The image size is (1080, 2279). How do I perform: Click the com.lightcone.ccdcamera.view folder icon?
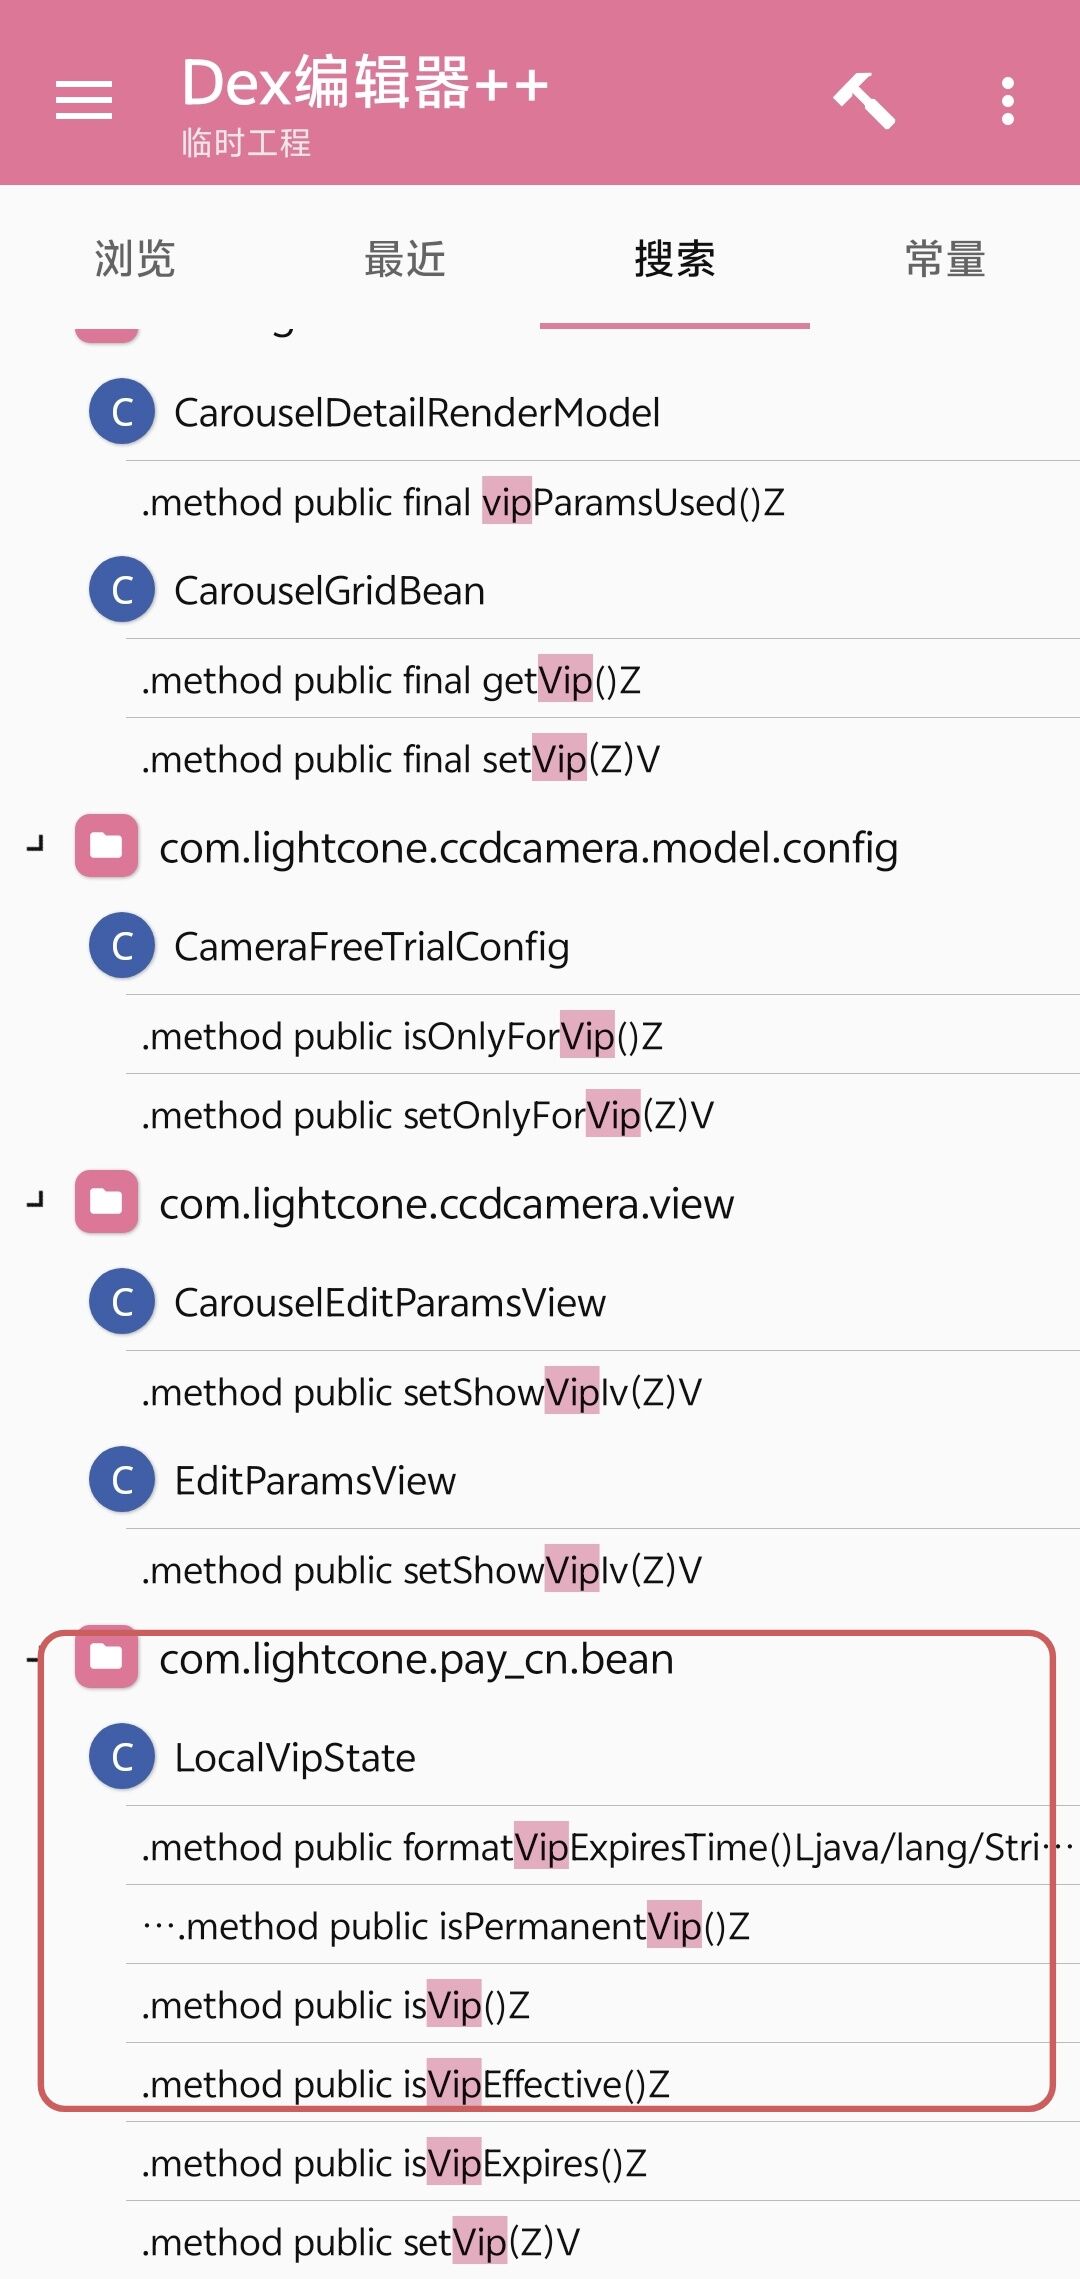point(106,1201)
